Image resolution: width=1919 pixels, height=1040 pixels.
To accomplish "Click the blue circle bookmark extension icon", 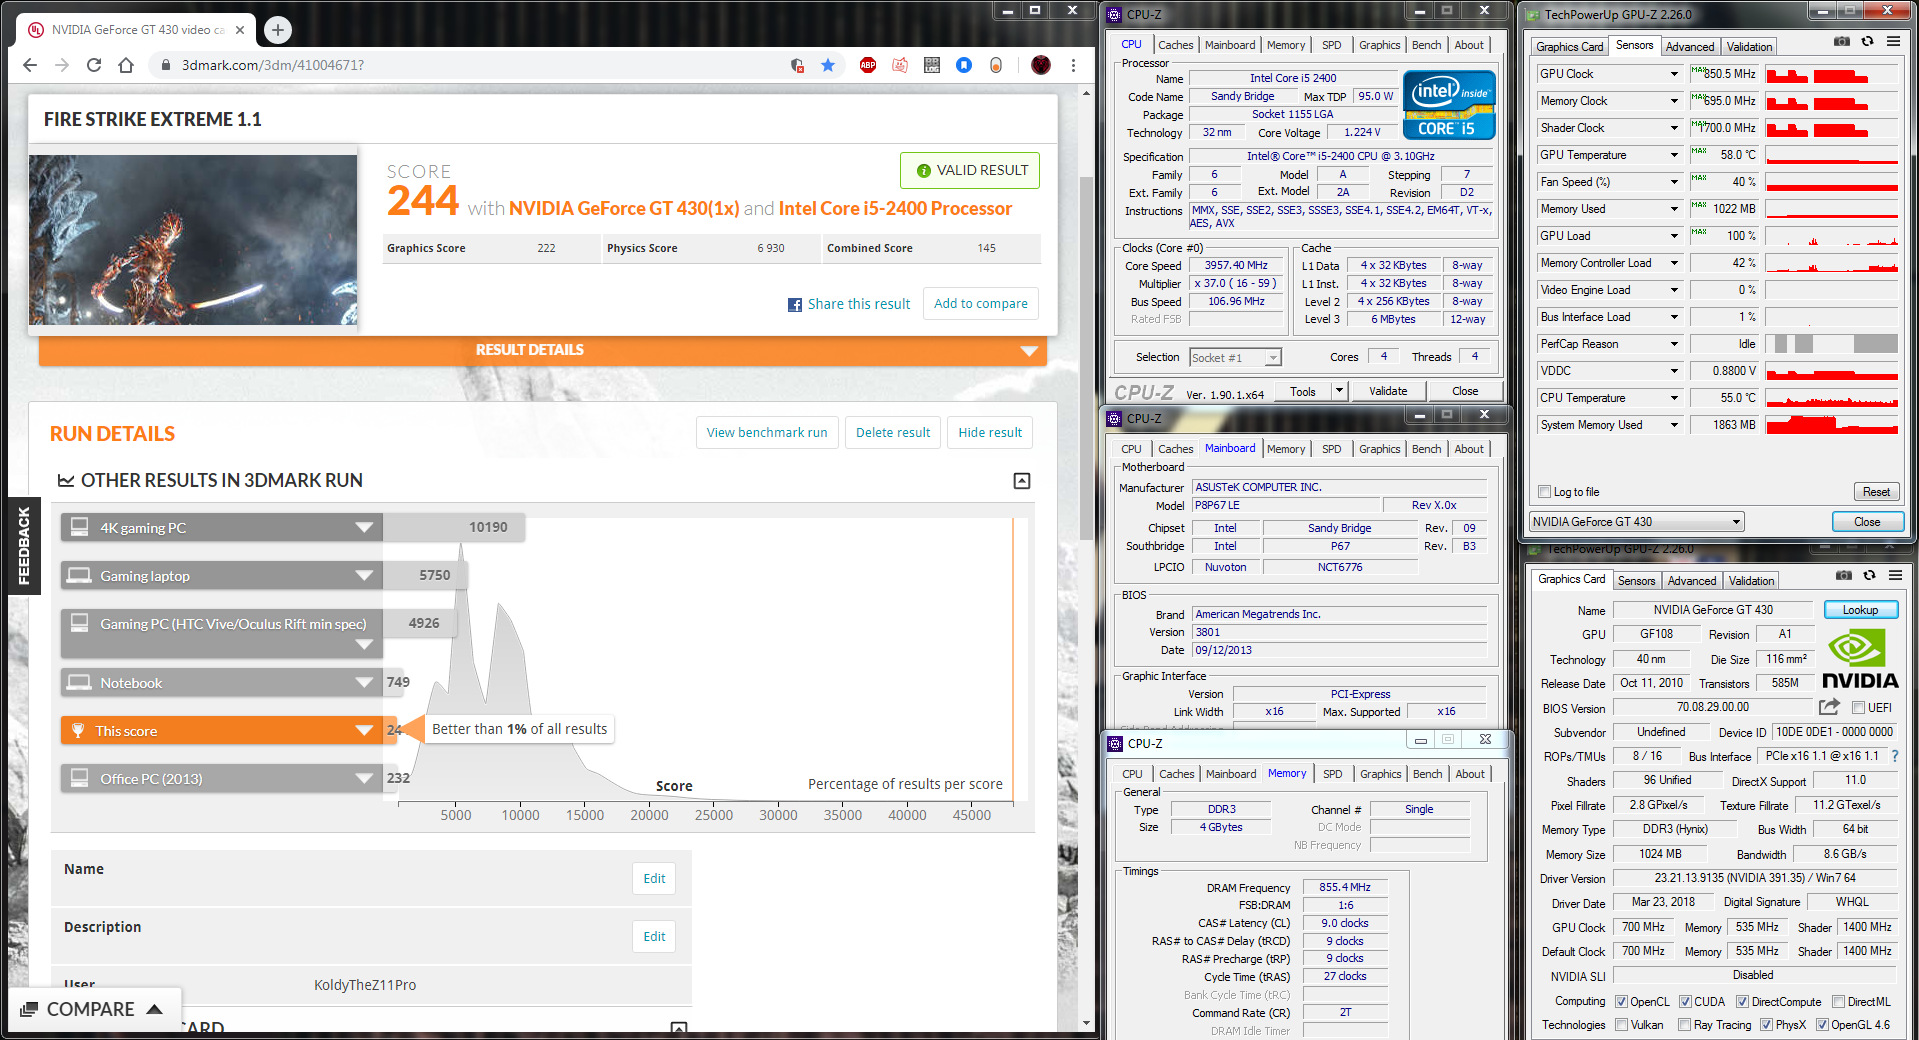I will [x=964, y=65].
